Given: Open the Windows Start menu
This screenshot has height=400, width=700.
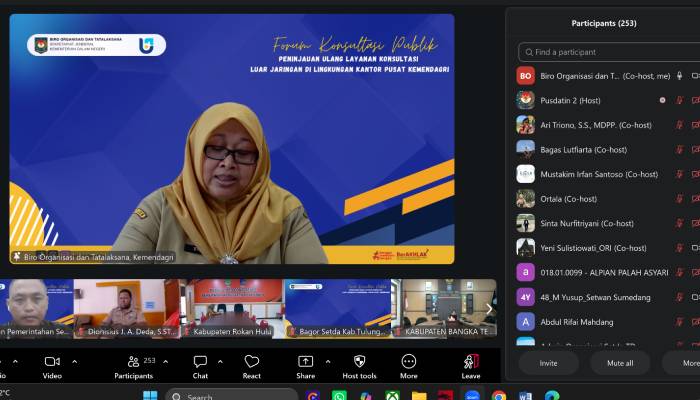Looking at the screenshot, I should [x=150, y=395].
